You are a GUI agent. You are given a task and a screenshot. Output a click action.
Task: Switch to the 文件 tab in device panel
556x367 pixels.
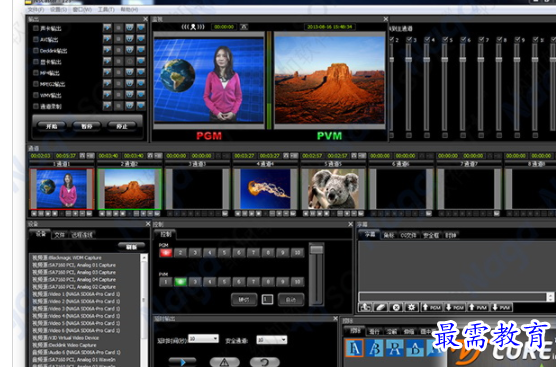[x=60, y=234]
